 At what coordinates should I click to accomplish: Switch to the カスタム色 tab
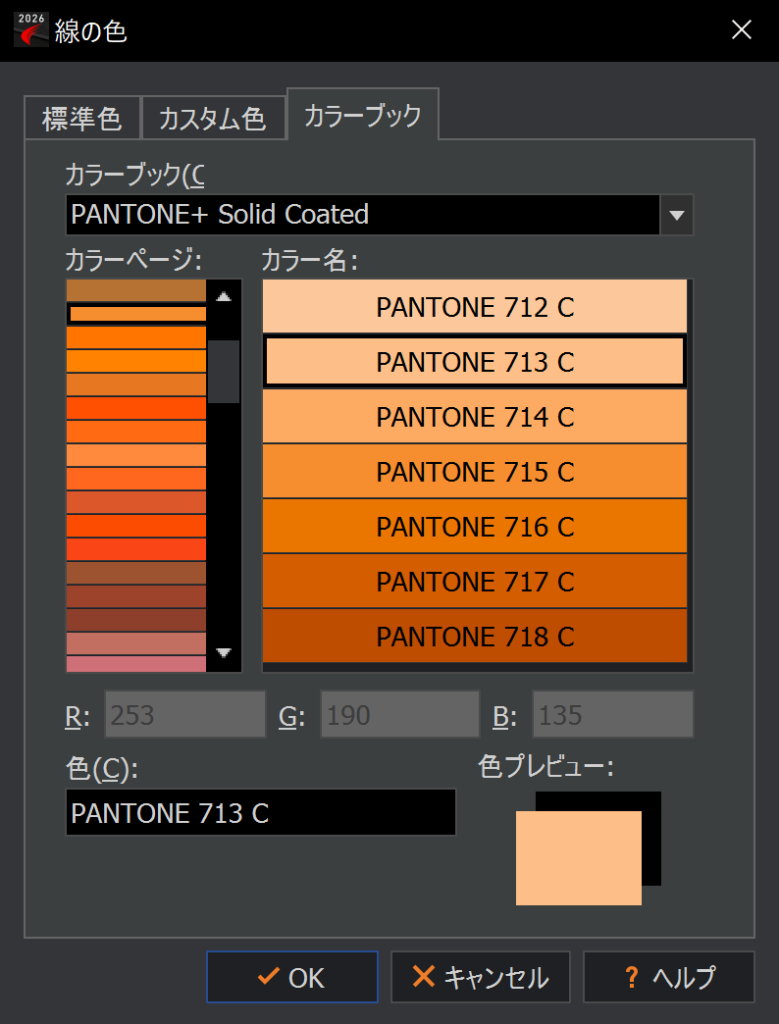214,118
